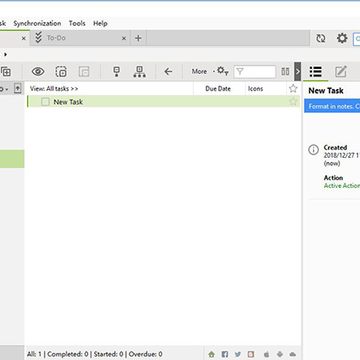Click the up-arrow icon in left panel header

[x=17, y=89]
